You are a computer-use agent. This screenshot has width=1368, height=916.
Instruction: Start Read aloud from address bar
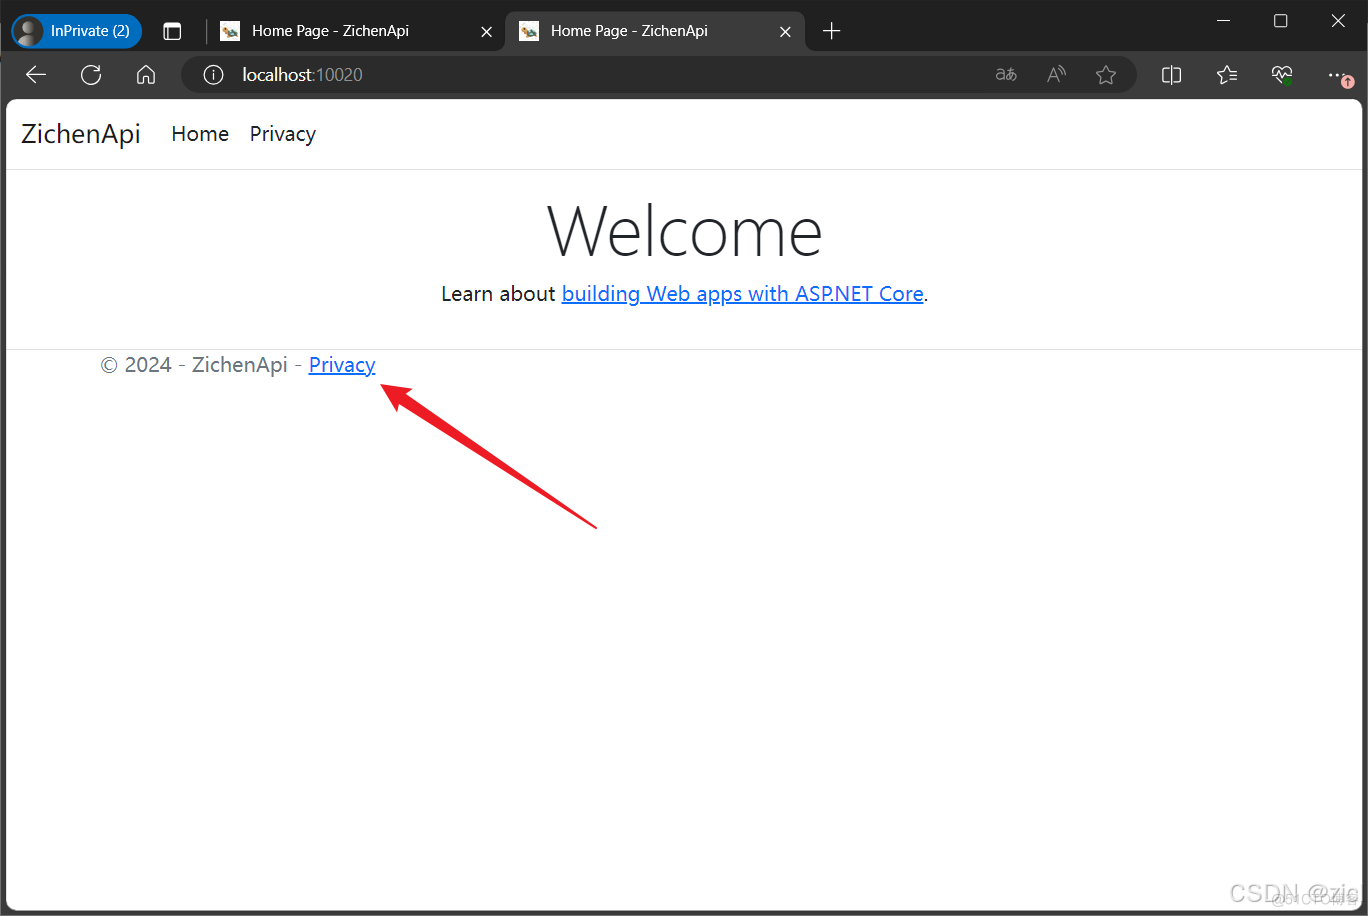(1056, 75)
